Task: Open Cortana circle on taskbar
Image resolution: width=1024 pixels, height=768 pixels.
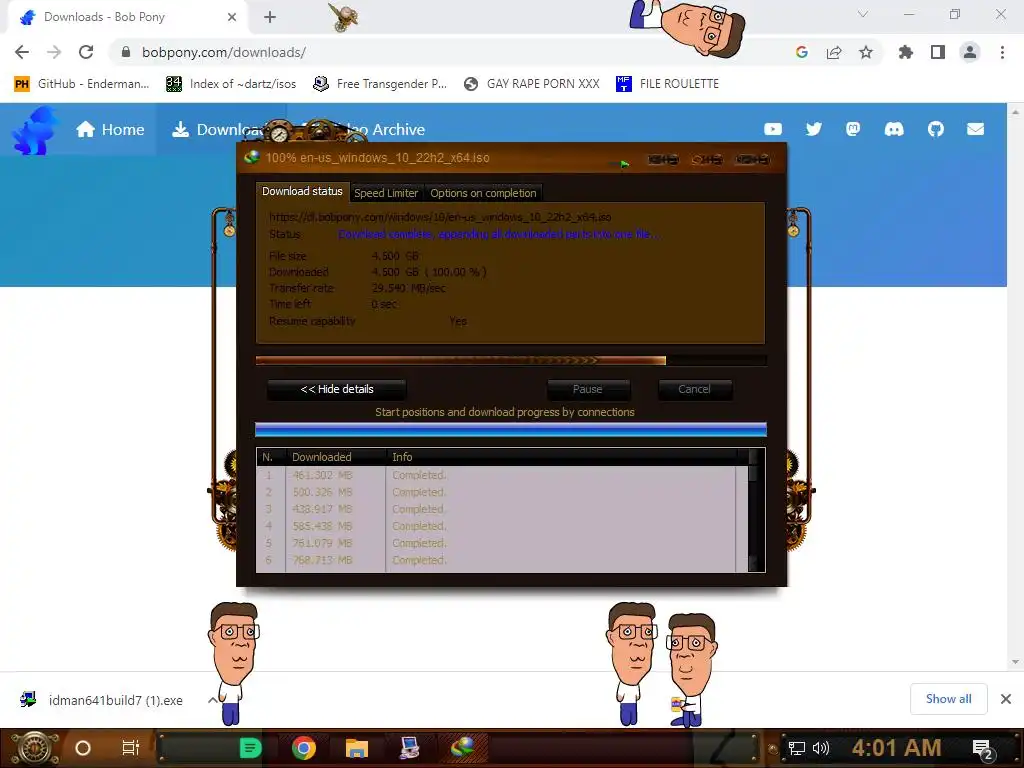Action: click(x=83, y=748)
